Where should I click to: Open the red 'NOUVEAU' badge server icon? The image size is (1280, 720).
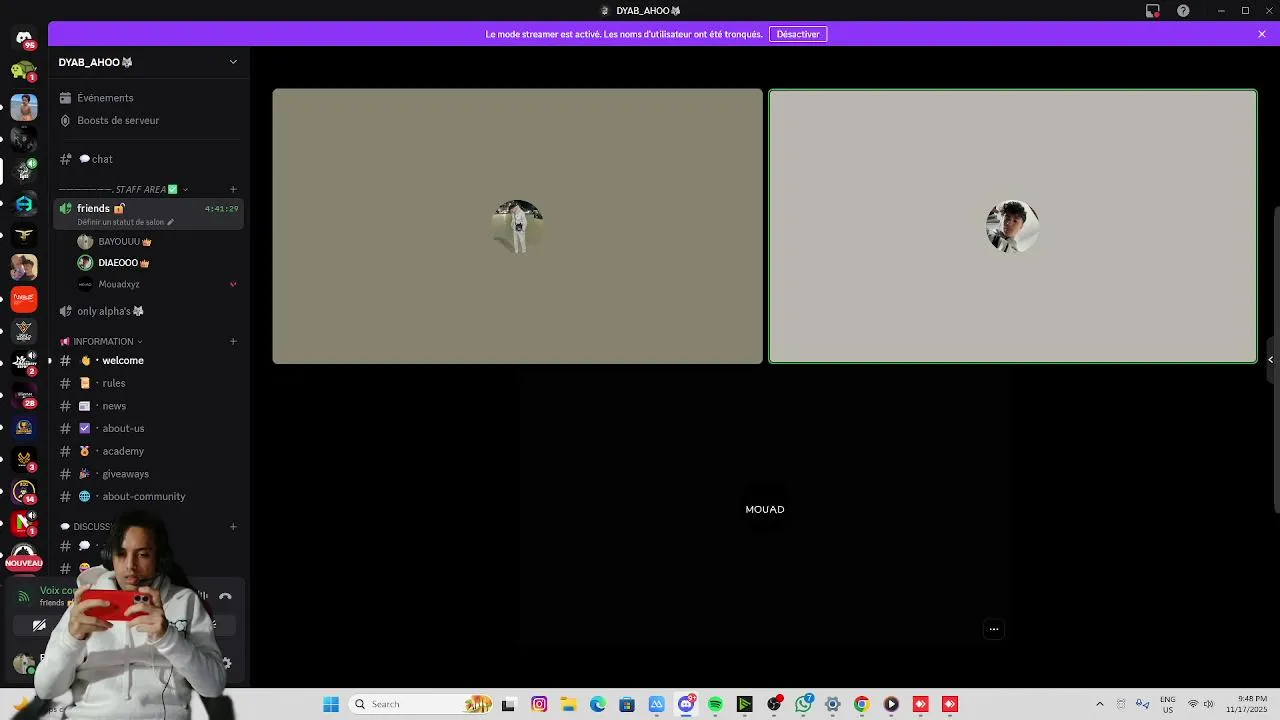click(24, 556)
